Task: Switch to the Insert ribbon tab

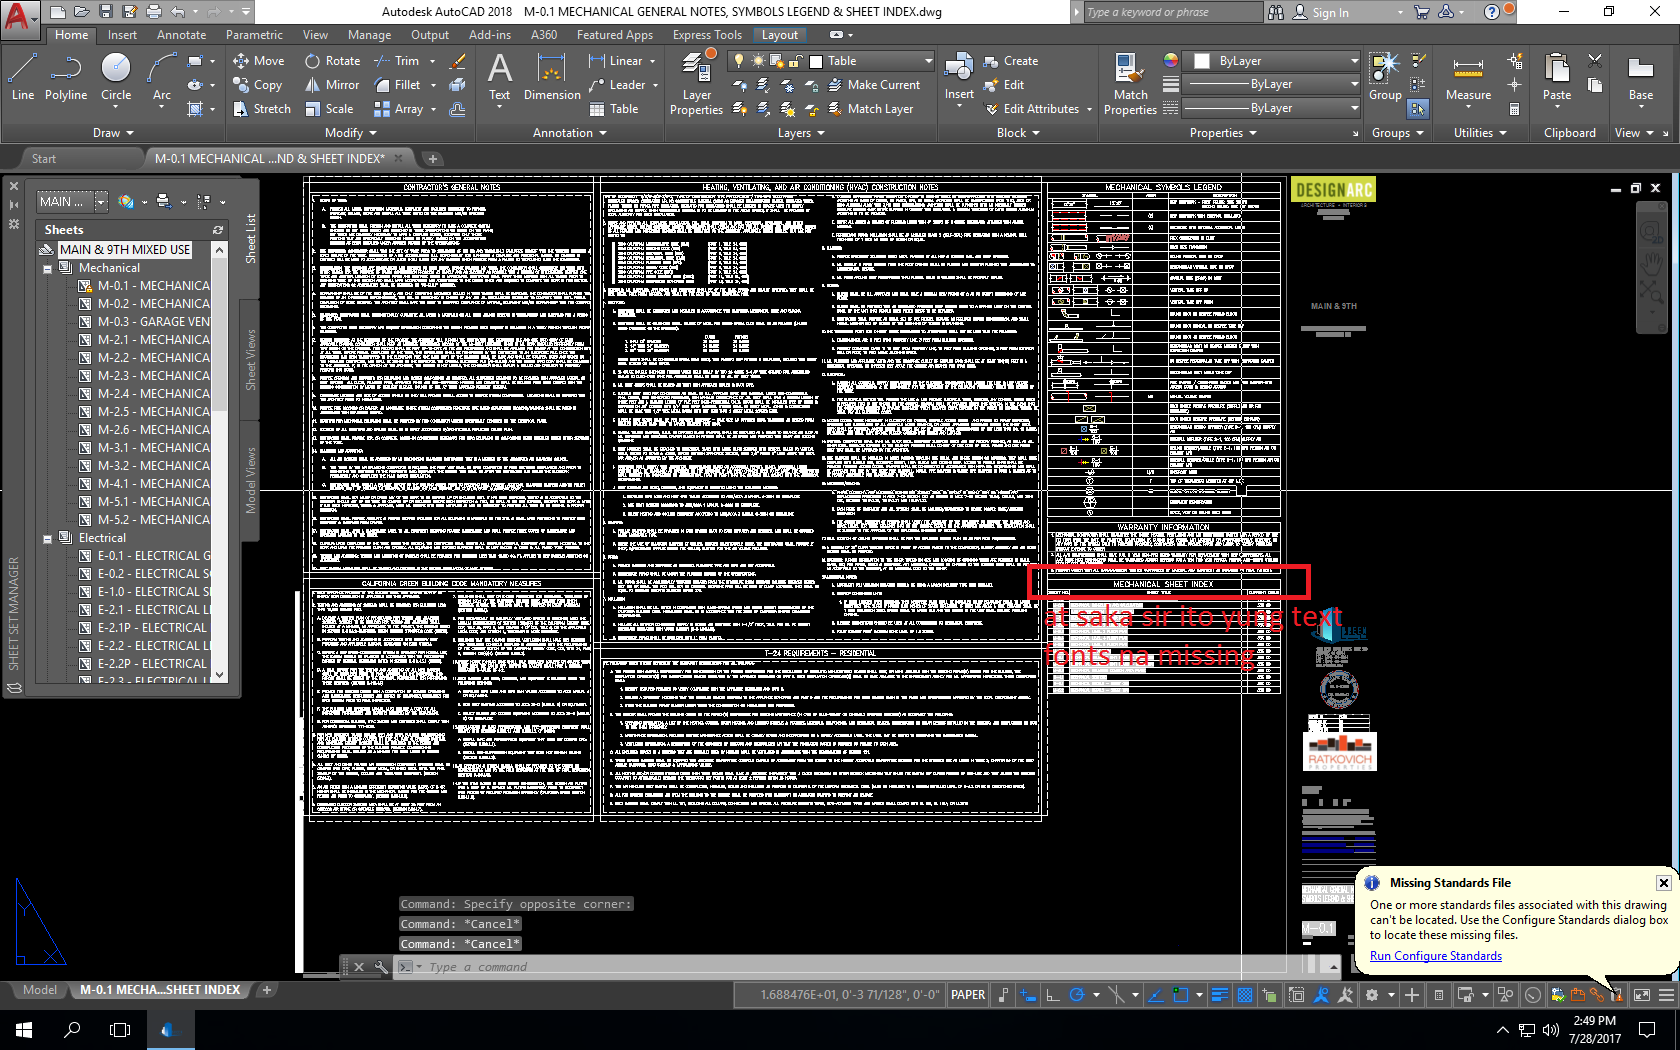Action: (123, 35)
